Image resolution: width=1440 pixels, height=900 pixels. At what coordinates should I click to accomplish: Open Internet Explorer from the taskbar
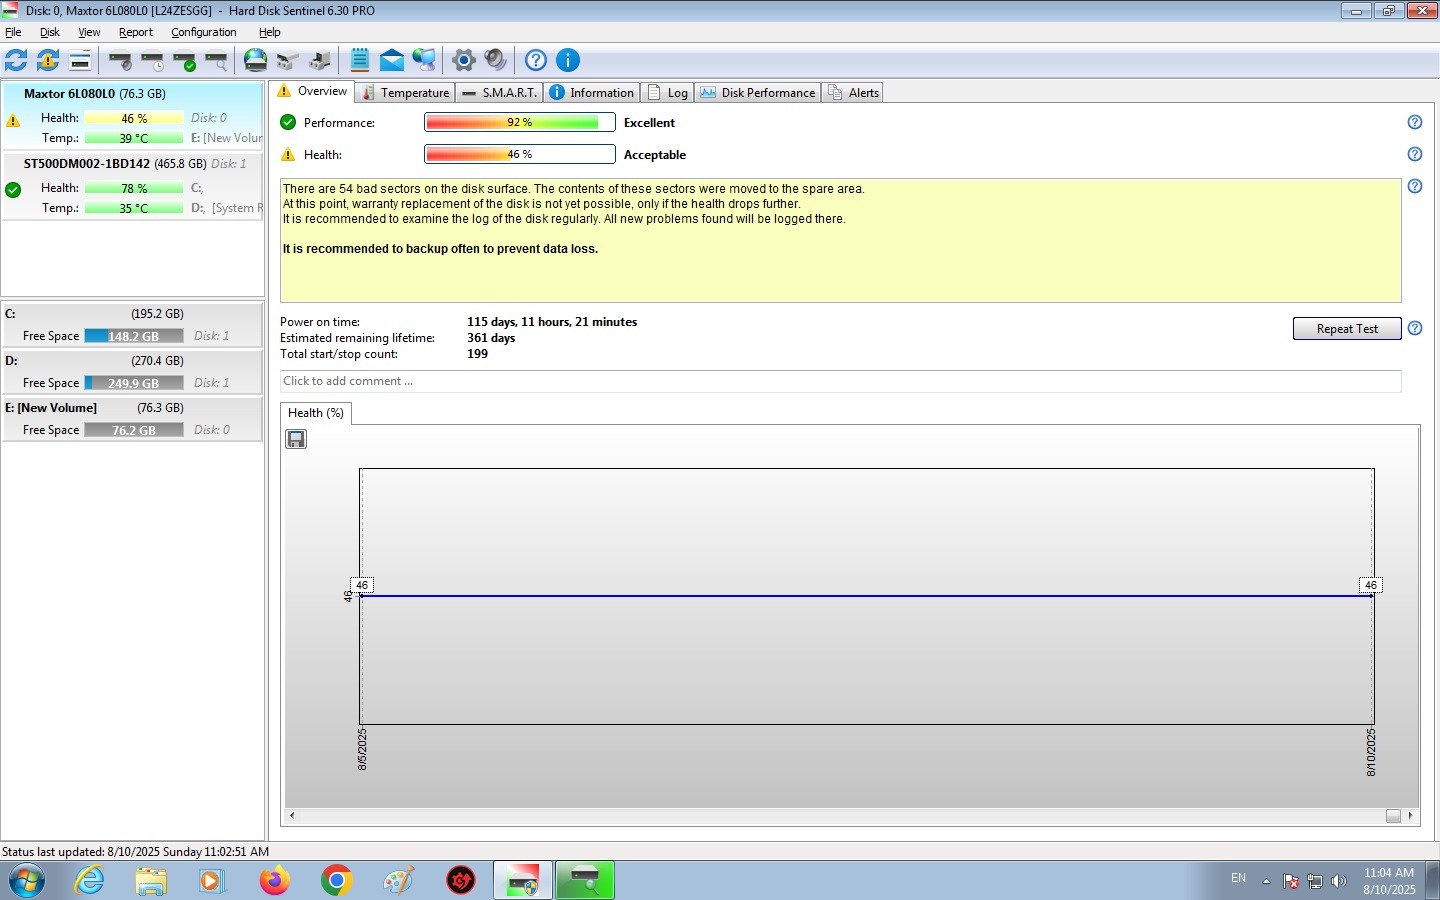(x=90, y=880)
